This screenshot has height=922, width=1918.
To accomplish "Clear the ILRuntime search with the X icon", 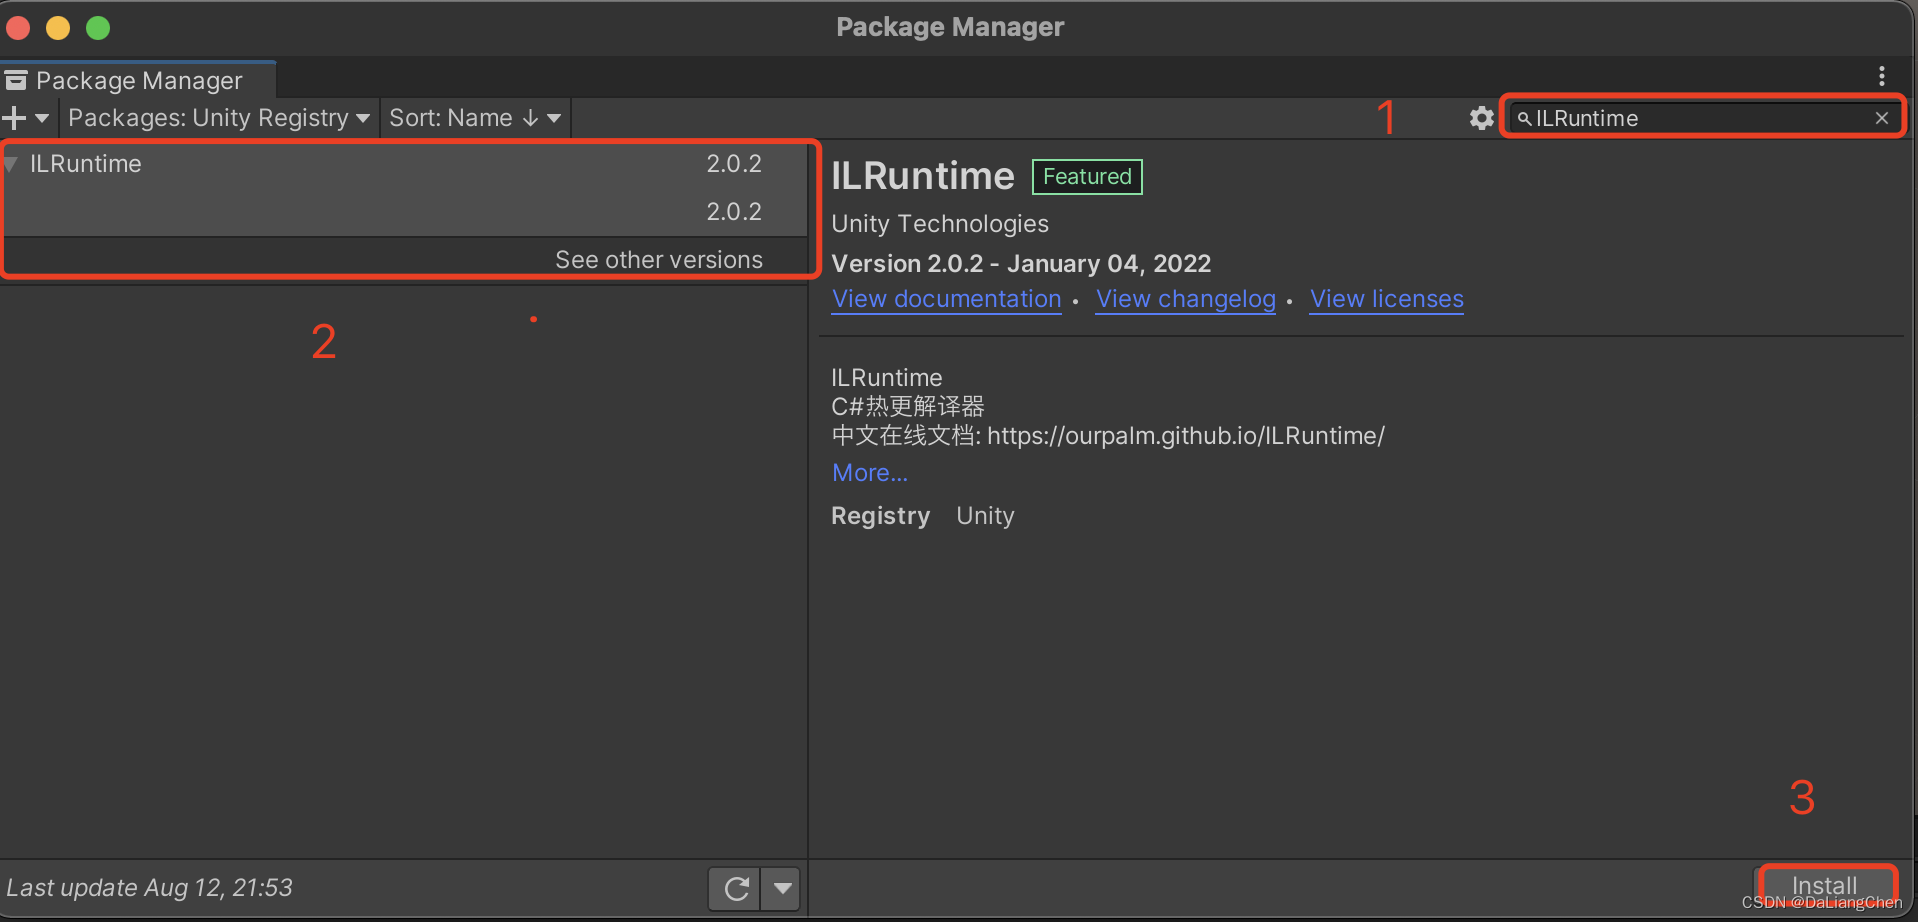I will click(1882, 117).
